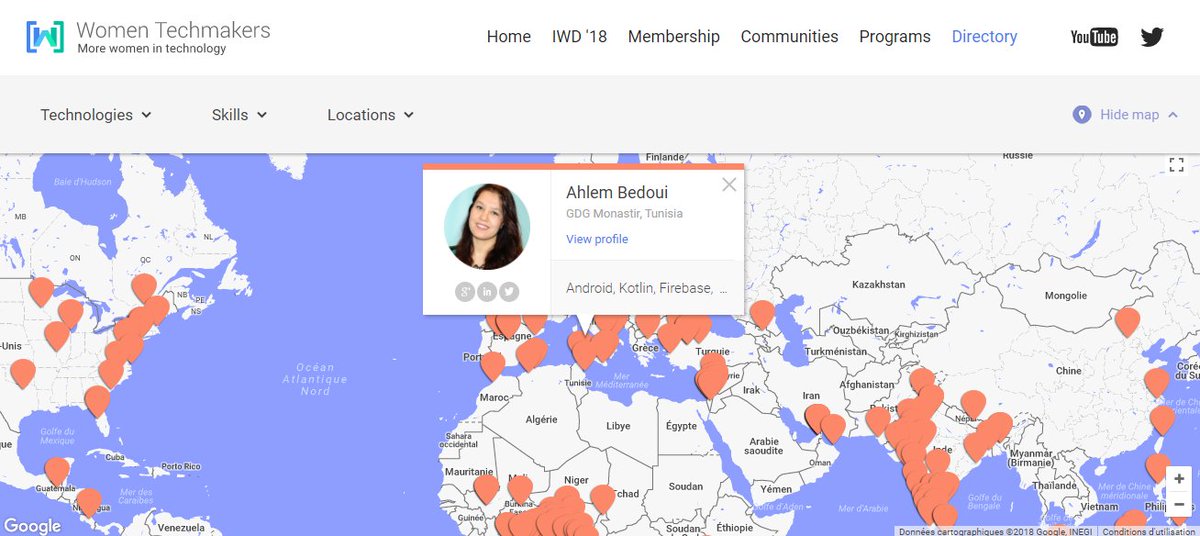
Task: Click the LinkedIn icon under profile photo
Action: click(487, 292)
